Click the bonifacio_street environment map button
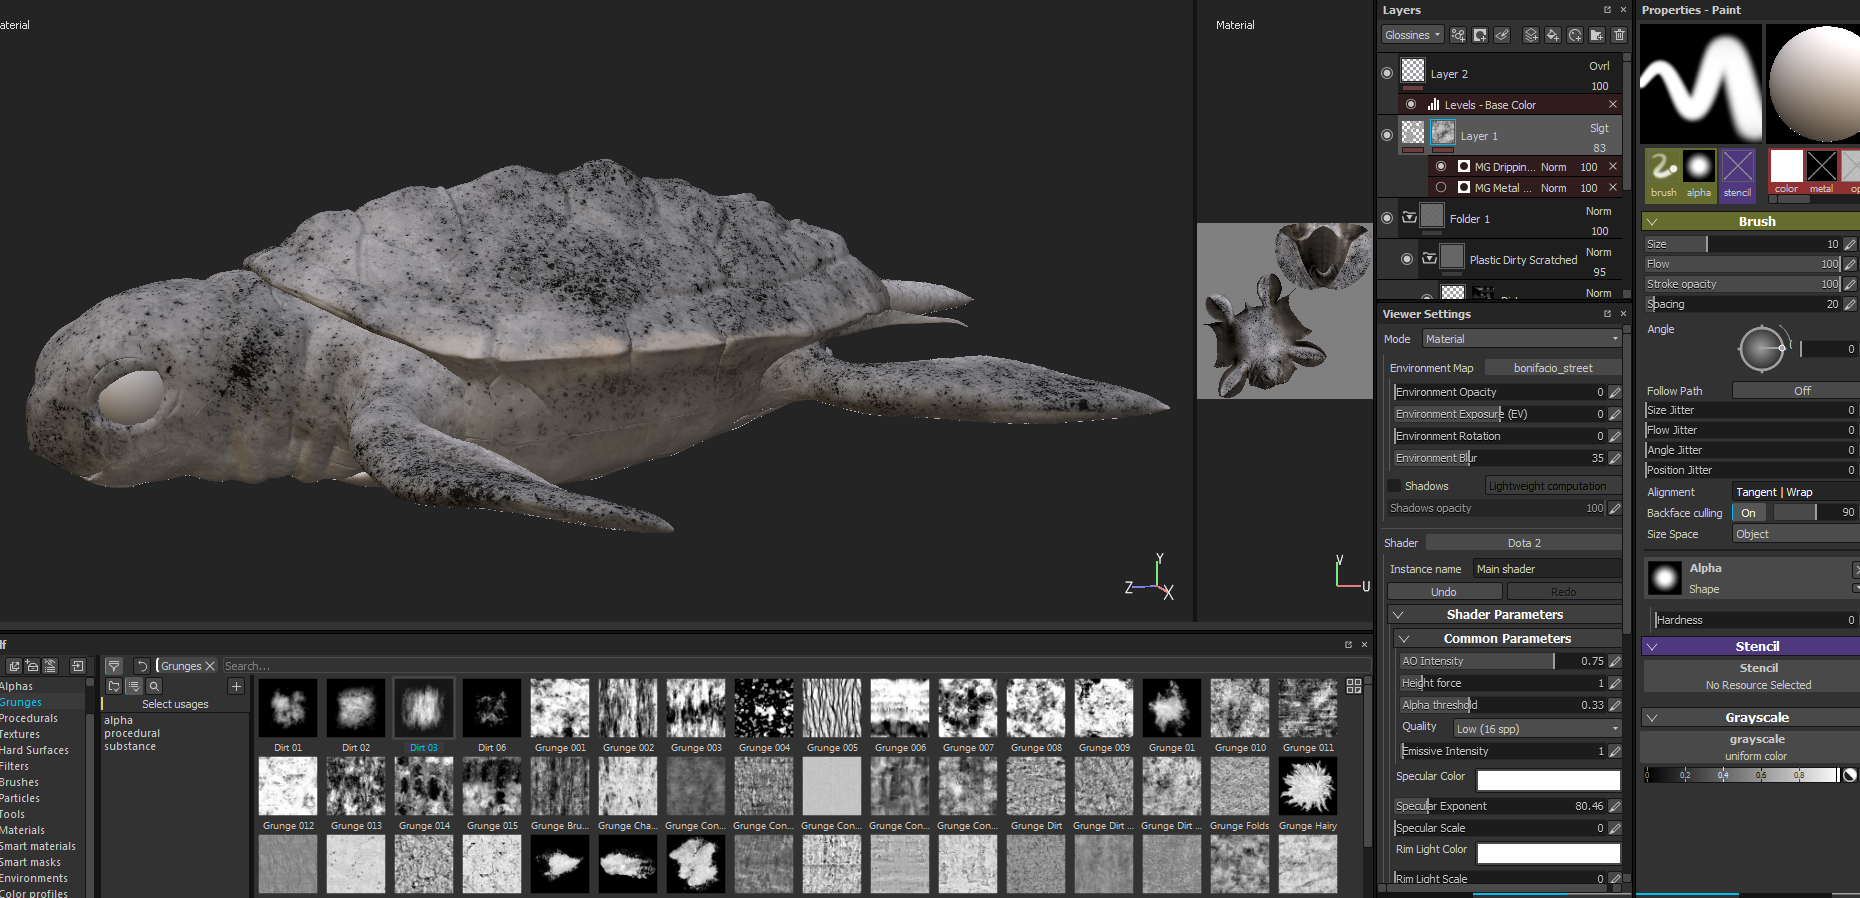 click(x=1552, y=368)
